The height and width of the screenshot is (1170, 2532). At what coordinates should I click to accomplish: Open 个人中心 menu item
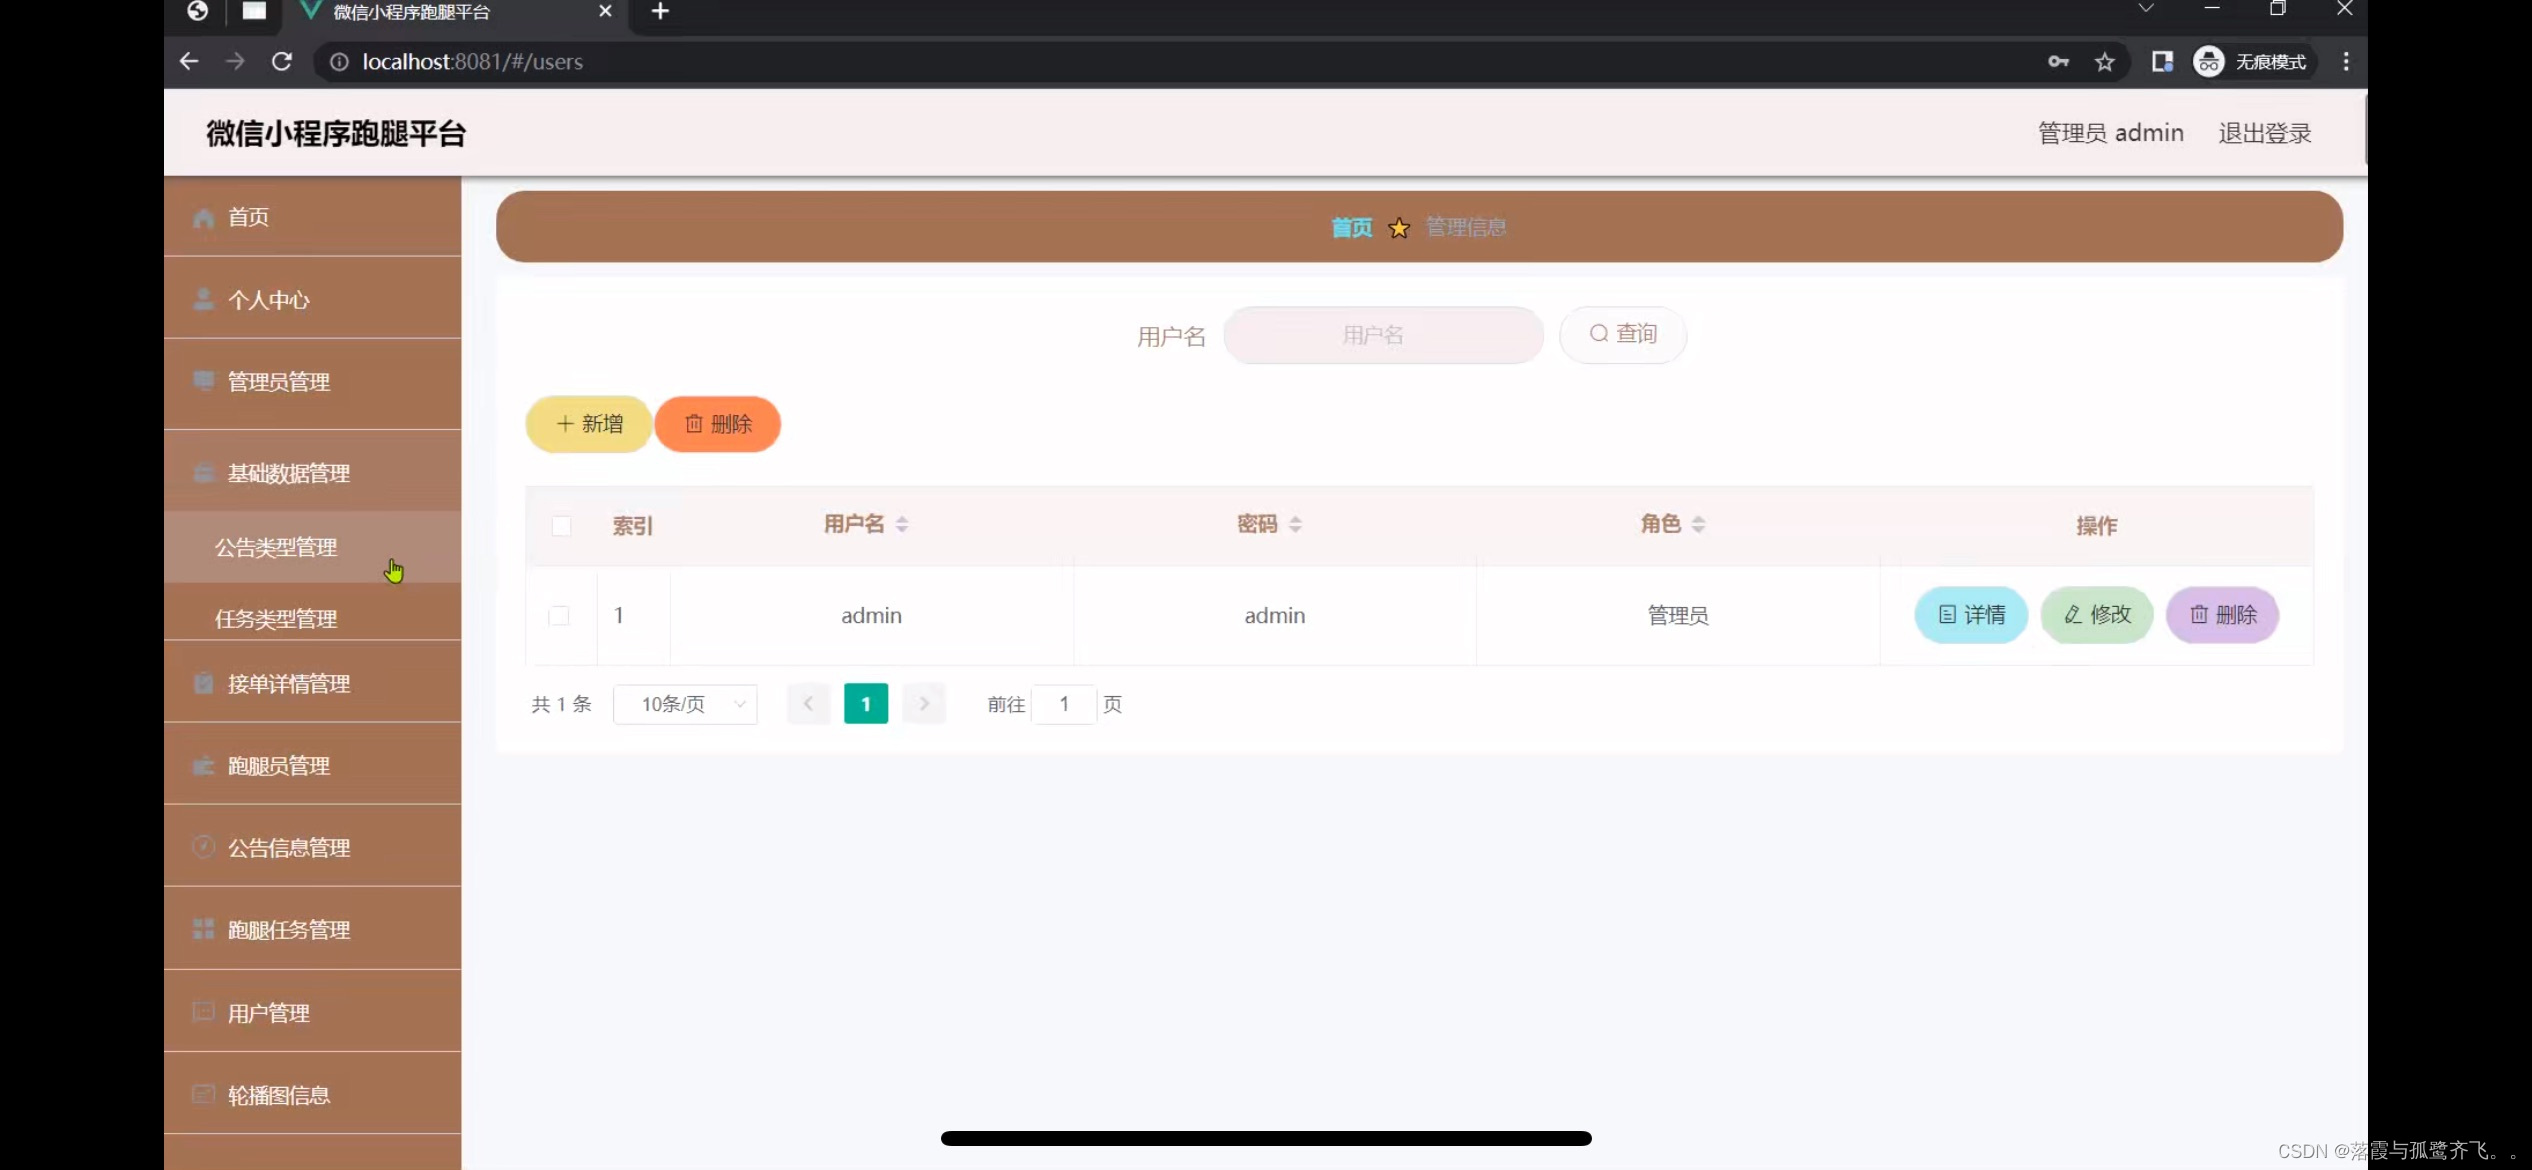click(x=312, y=299)
